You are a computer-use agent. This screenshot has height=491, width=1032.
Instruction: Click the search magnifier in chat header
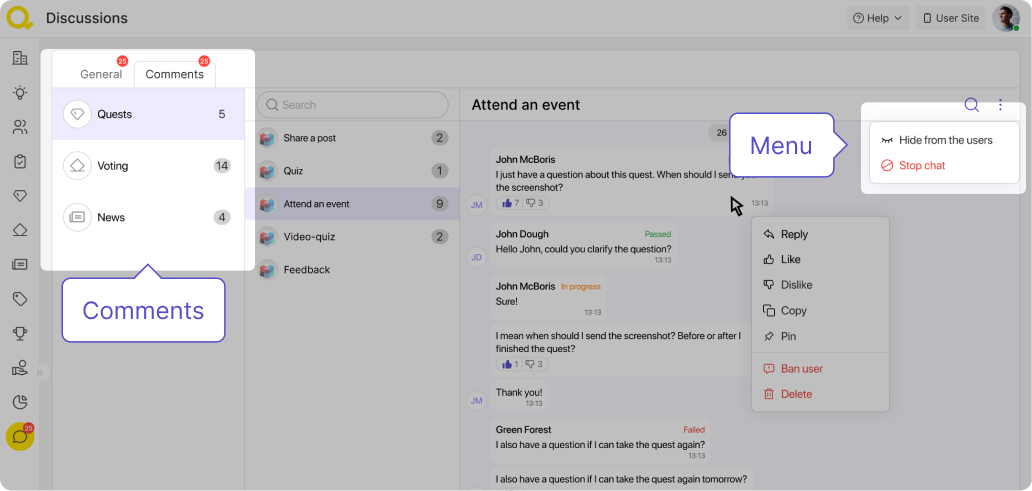click(x=971, y=105)
